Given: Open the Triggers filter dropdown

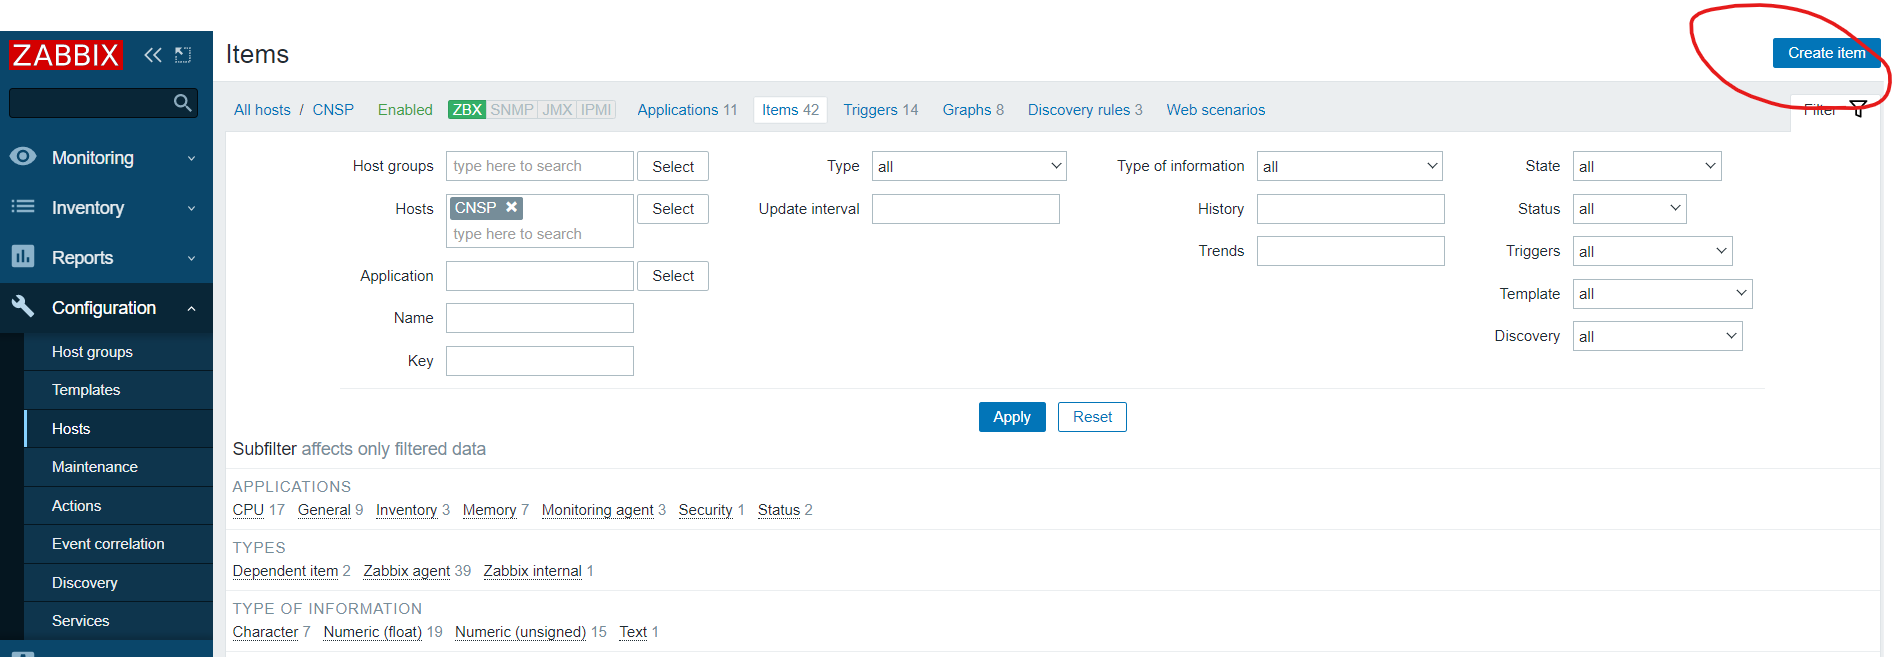Looking at the screenshot, I should [1652, 251].
